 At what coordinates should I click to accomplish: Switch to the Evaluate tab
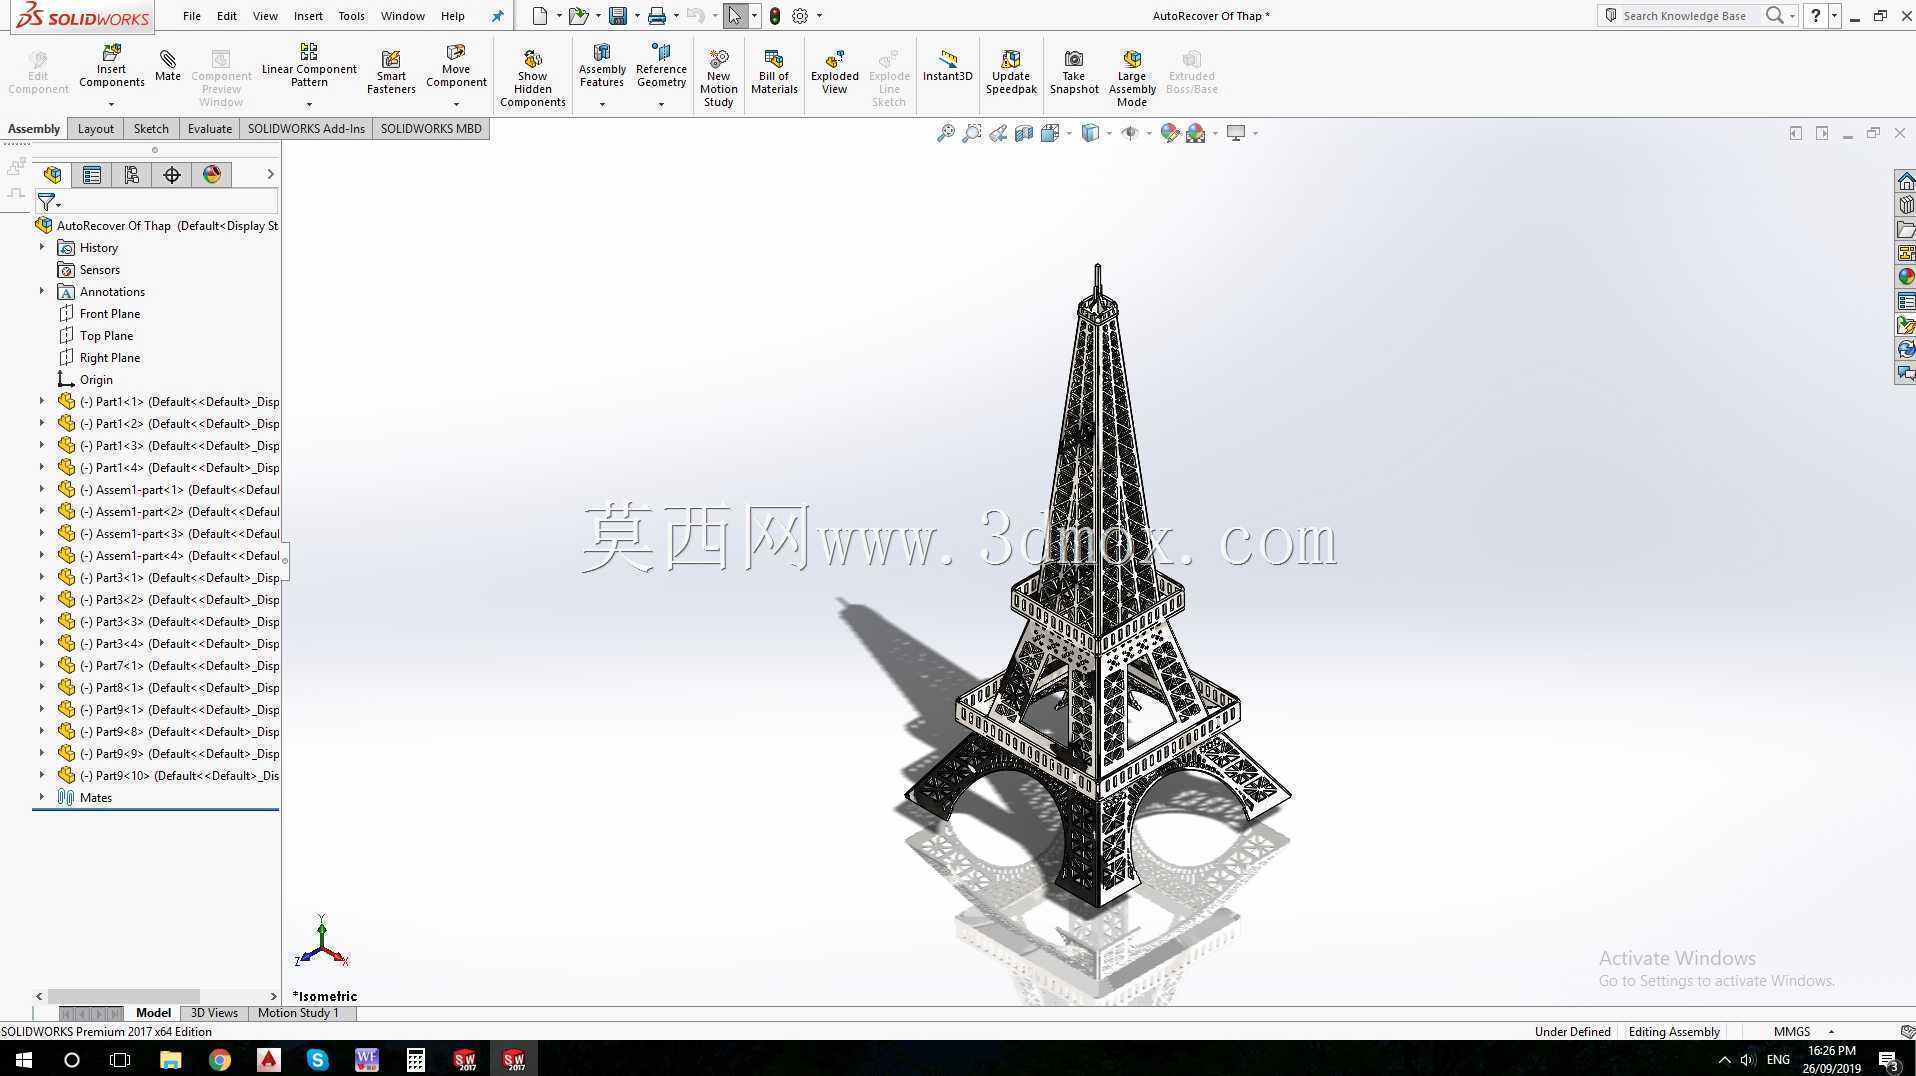210,128
